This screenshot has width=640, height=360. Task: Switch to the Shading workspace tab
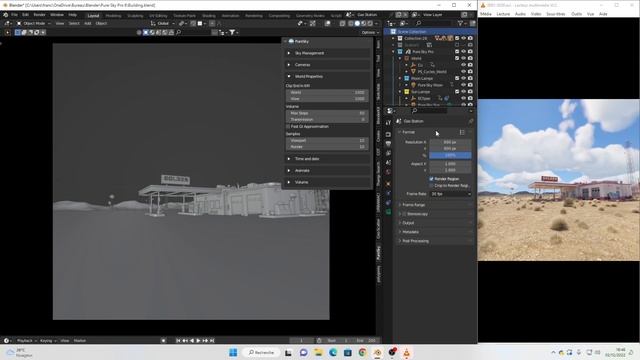pos(209,16)
